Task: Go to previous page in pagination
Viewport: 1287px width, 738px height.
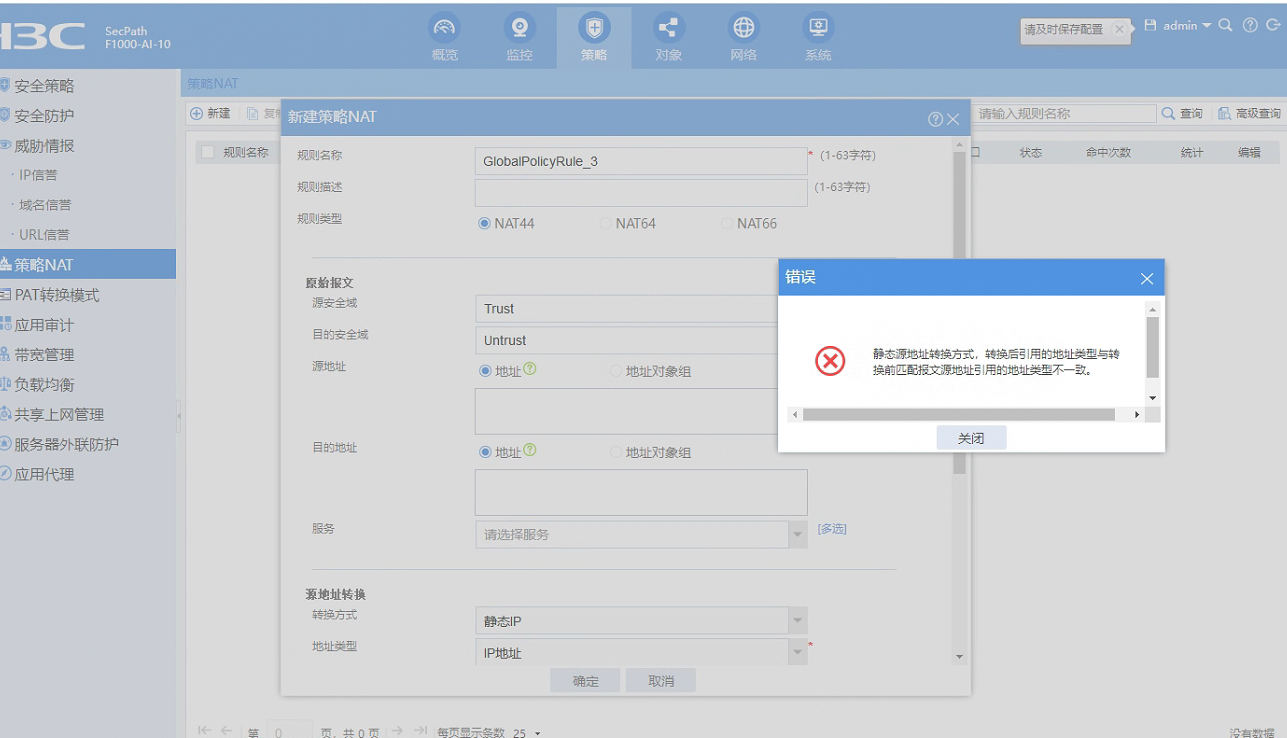Action: tap(227, 731)
